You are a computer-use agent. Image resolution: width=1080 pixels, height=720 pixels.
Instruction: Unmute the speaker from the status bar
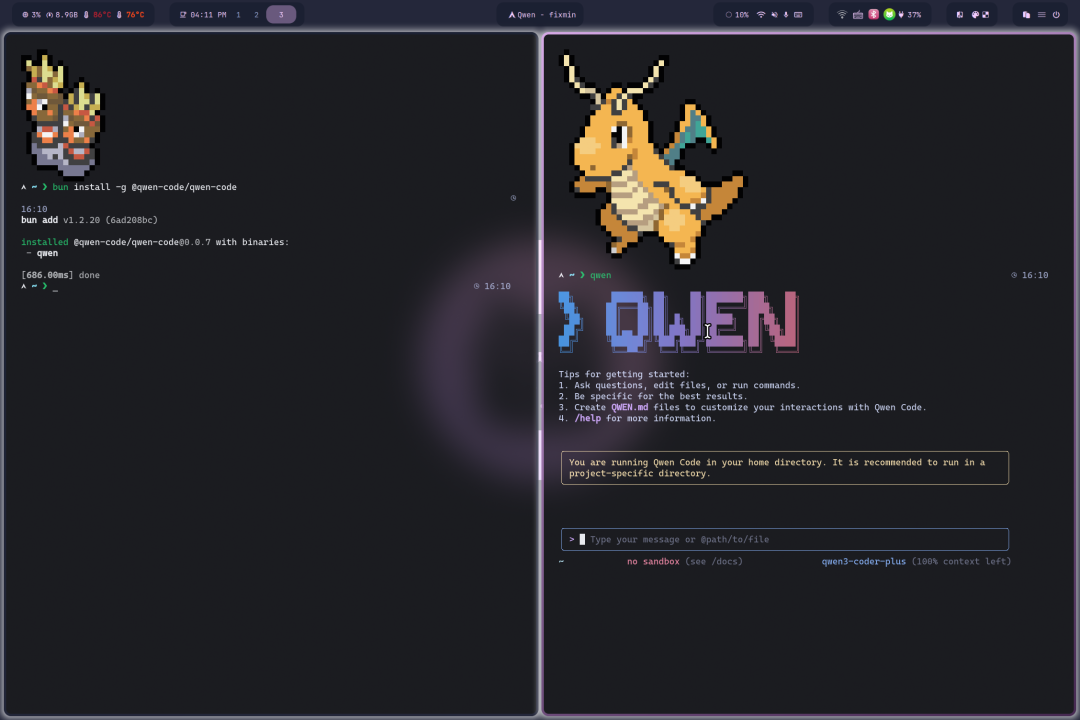774,14
